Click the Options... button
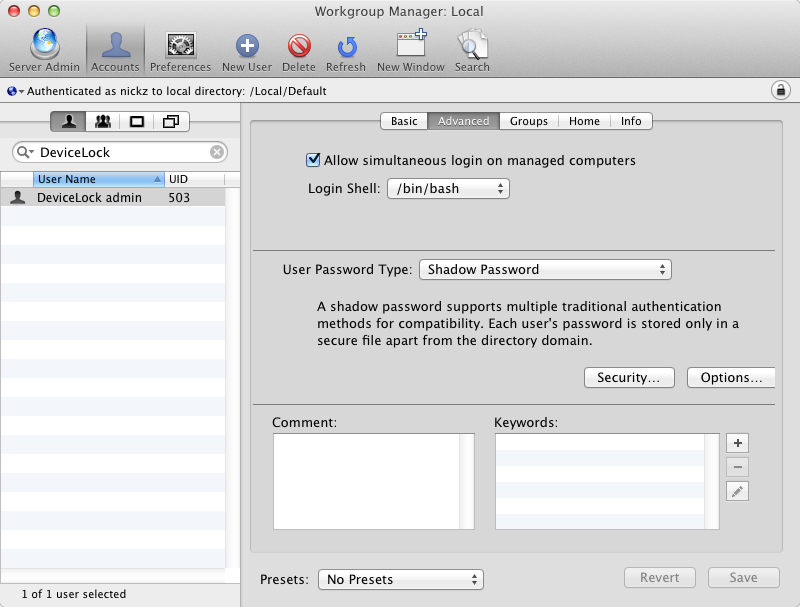The width and height of the screenshot is (800, 607). tap(731, 378)
